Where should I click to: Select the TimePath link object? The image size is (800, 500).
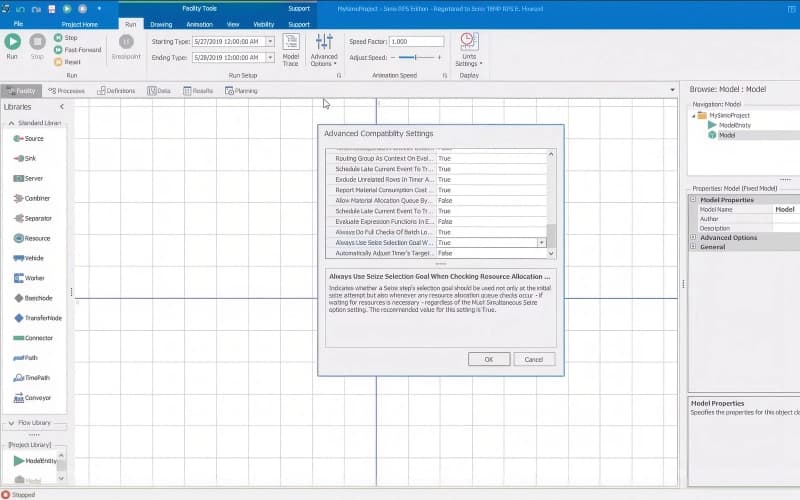(x=32, y=378)
